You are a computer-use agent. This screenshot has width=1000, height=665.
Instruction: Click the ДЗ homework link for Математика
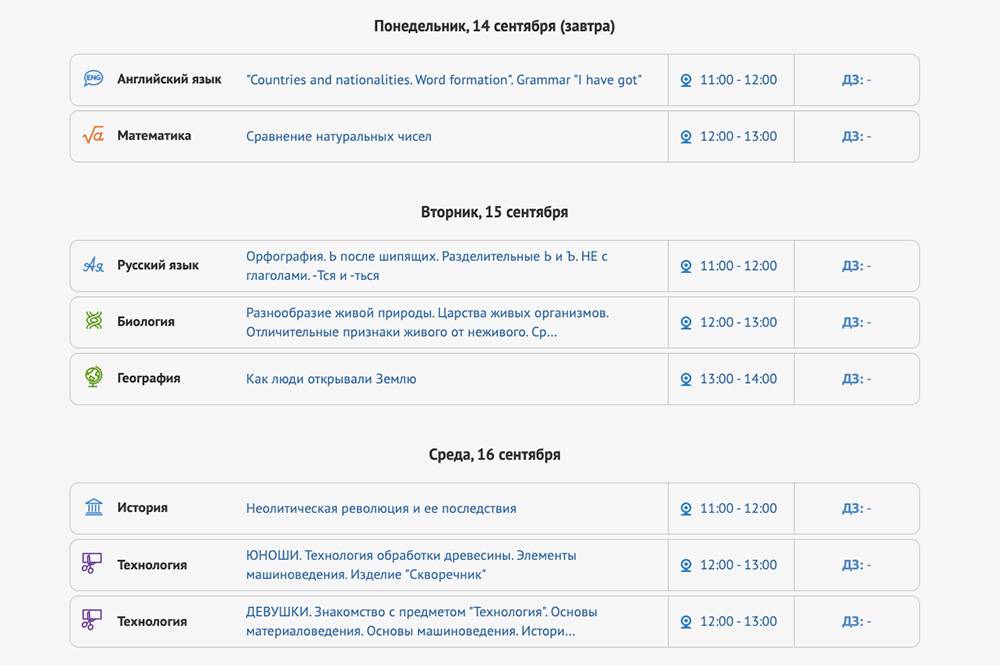855,136
